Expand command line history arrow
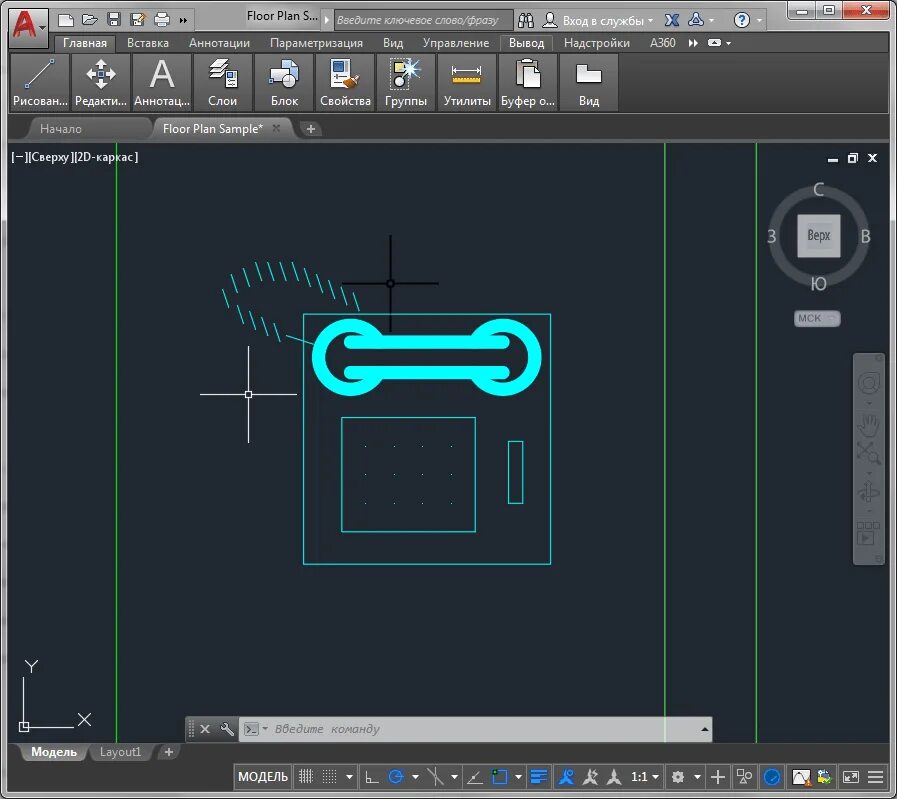897x799 pixels. 705,729
